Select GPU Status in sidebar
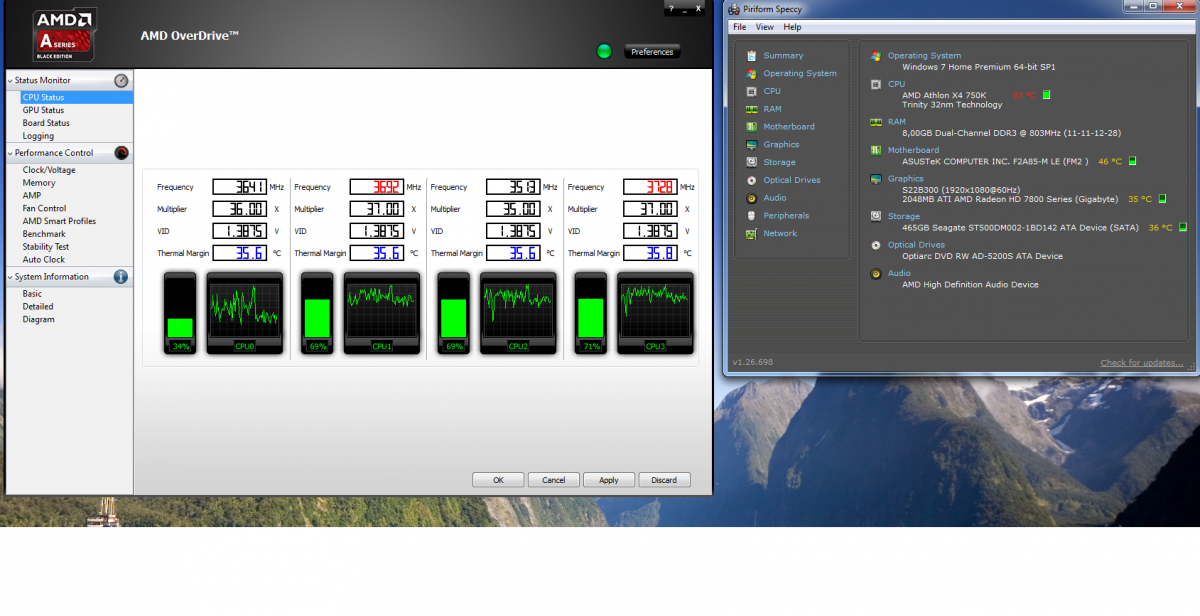Screen dimensions: 1200x616 pyautogui.click(x=43, y=110)
